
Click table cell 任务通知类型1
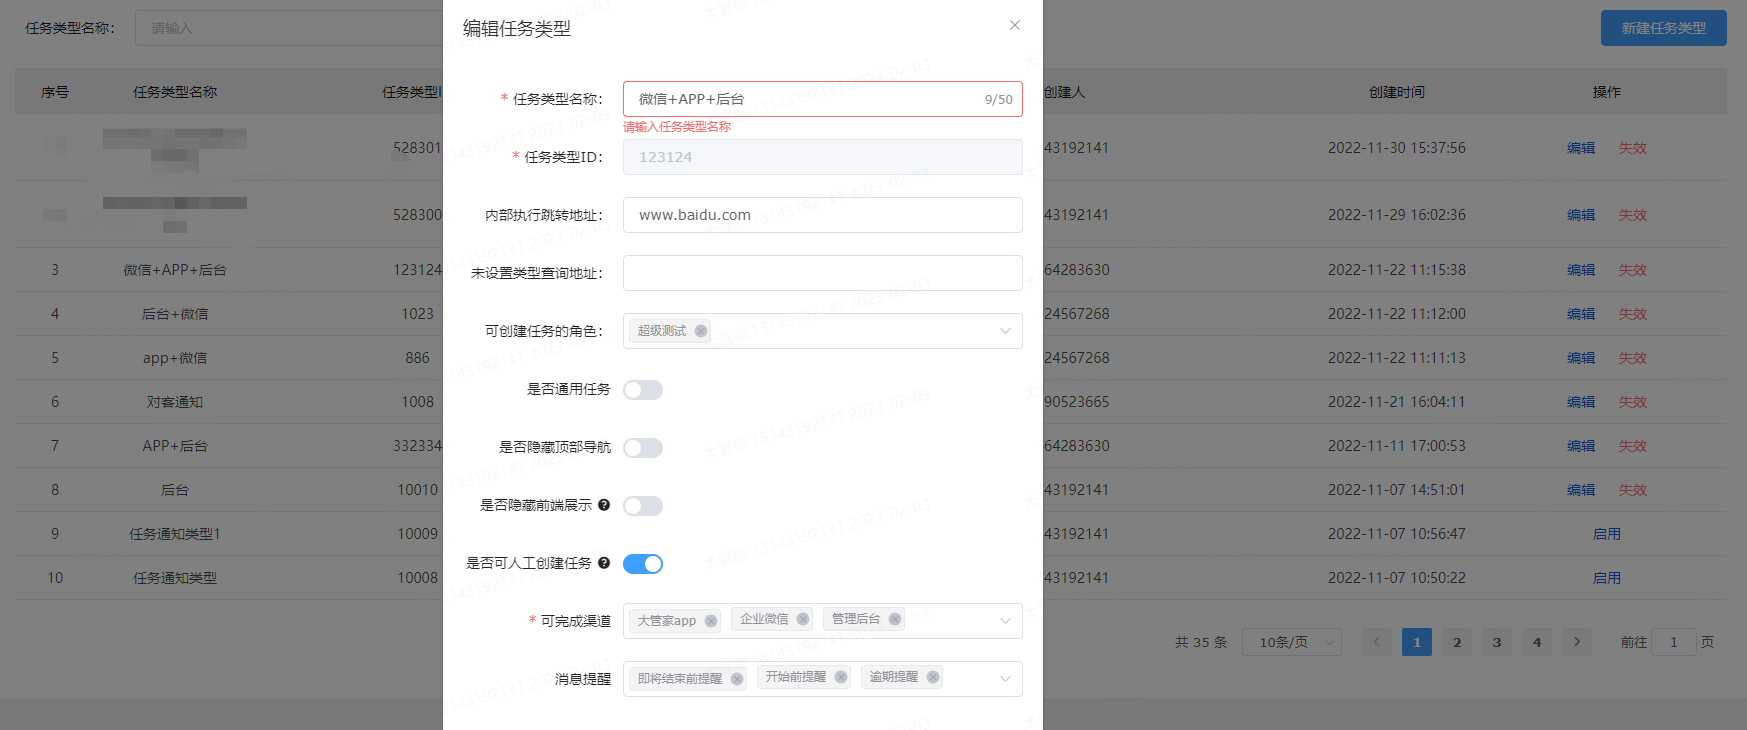175,534
